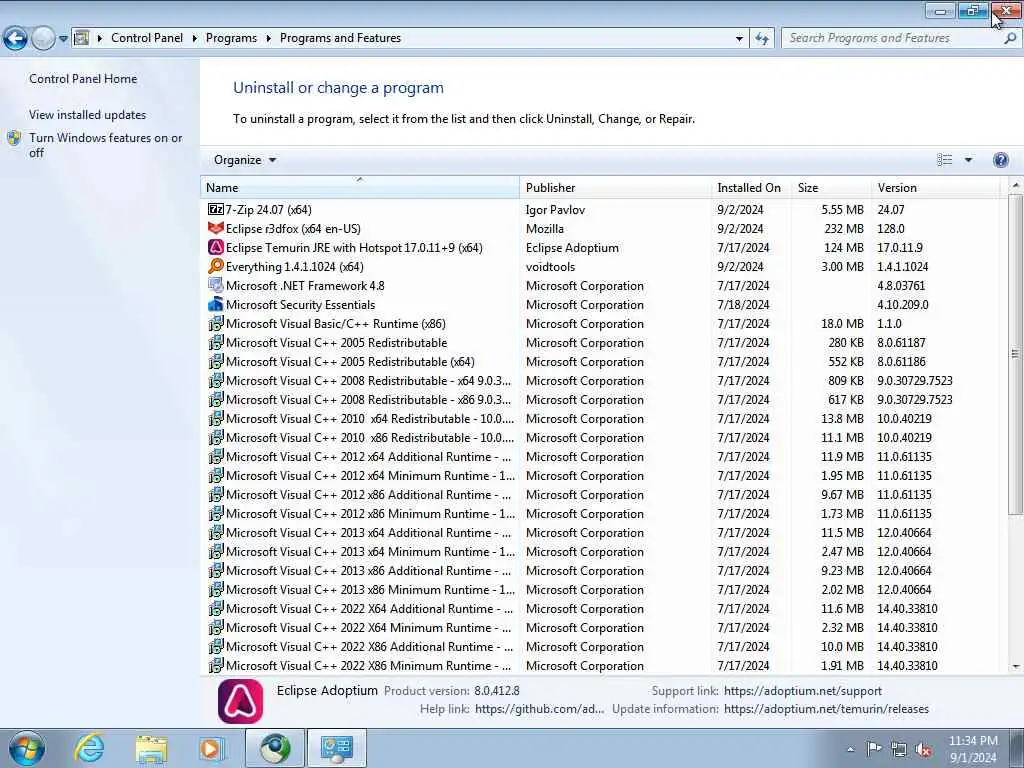This screenshot has height=768, width=1024.
Task: Open View installed updates link
Action: pos(88,114)
